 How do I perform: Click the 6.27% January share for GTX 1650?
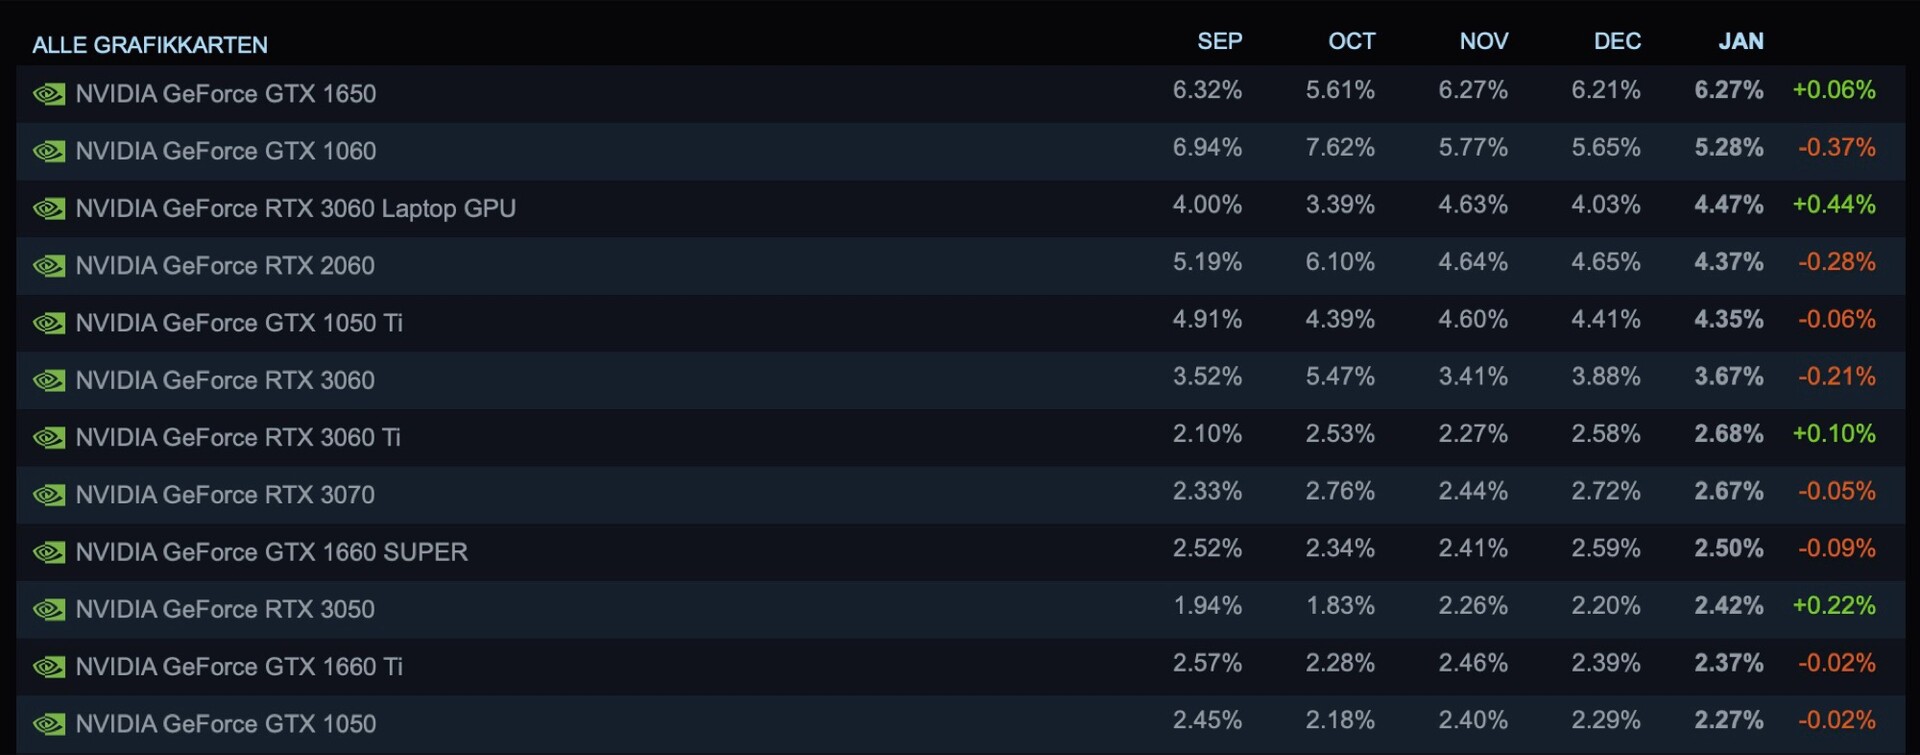tap(1728, 90)
